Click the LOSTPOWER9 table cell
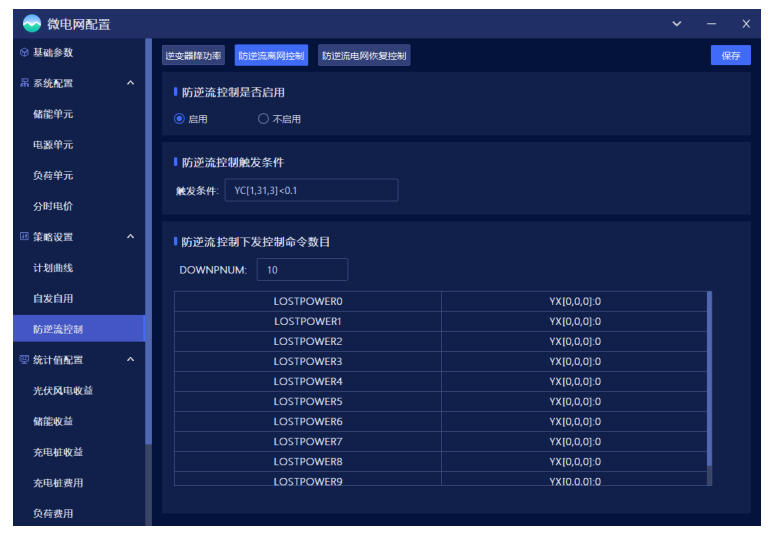Image resolution: width=779 pixels, height=534 pixels. (x=308, y=479)
